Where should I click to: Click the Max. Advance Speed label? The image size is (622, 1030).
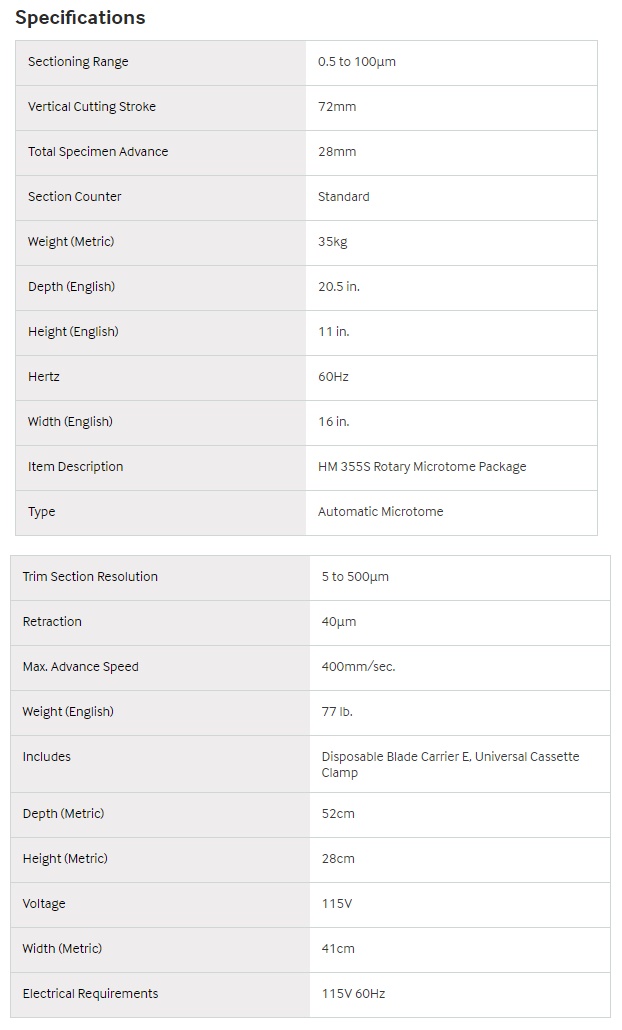pos(81,667)
